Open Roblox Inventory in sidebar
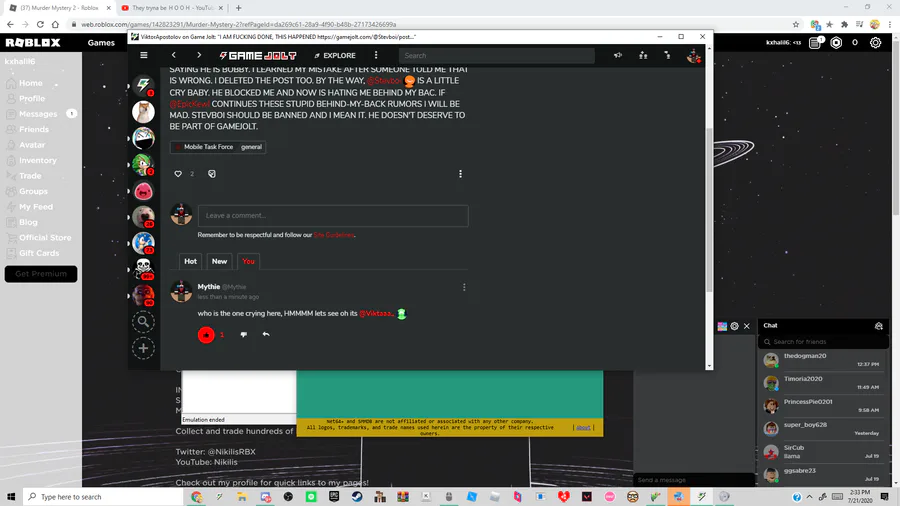 pyautogui.click(x=37, y=161)
